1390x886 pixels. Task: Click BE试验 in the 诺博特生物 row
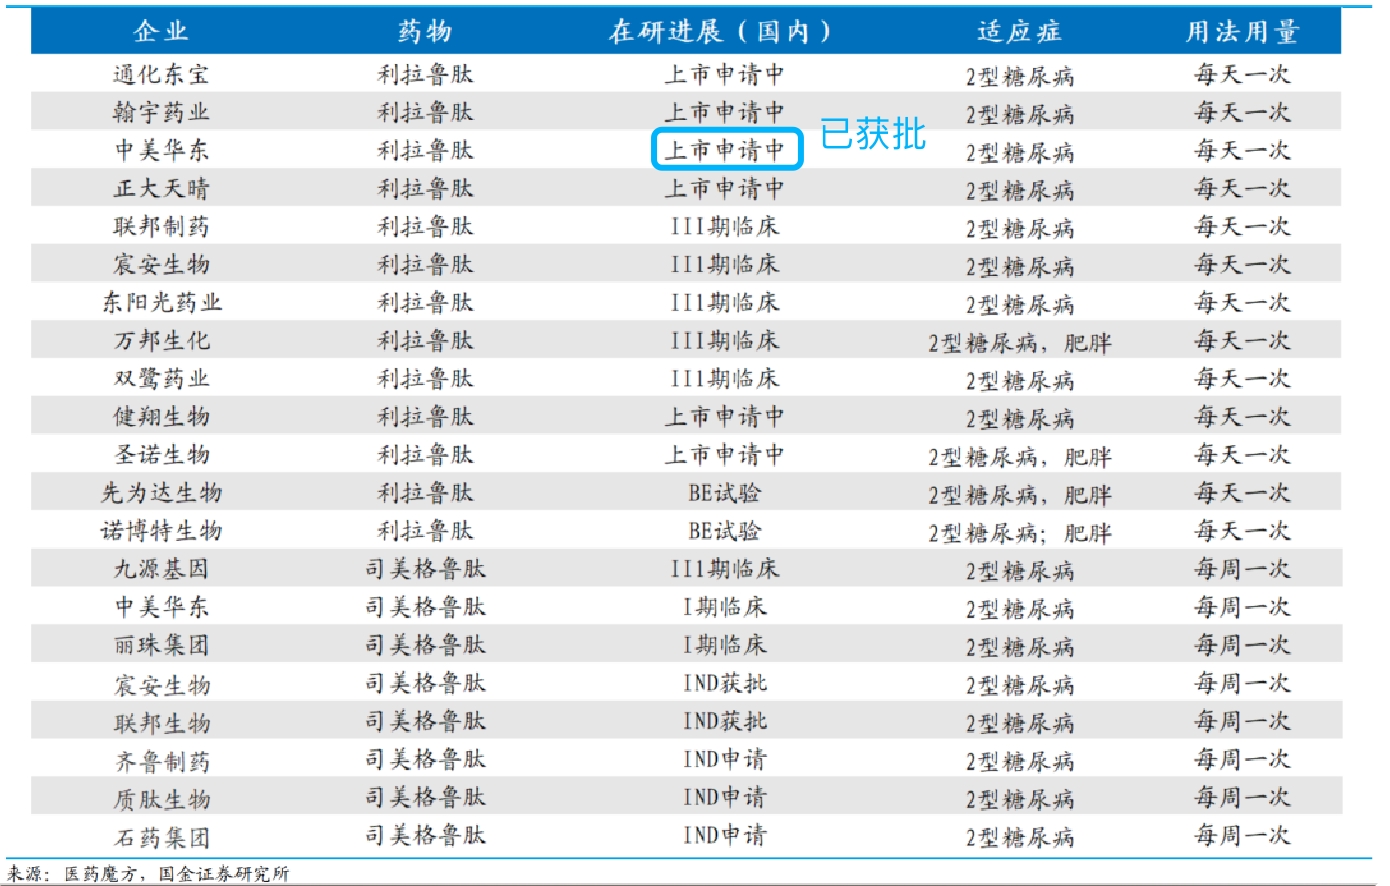click(725, 530)
